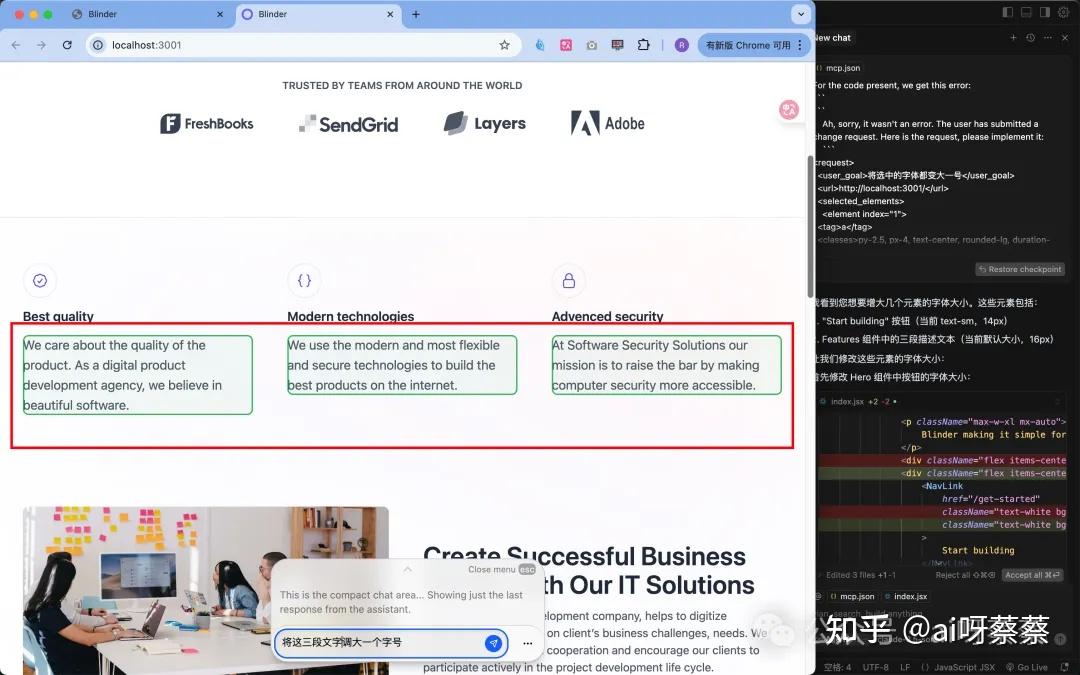Start a new chat with the plus icon
The width and height of the screenshot is (1080, 675).
click(x=1014, y=37)
